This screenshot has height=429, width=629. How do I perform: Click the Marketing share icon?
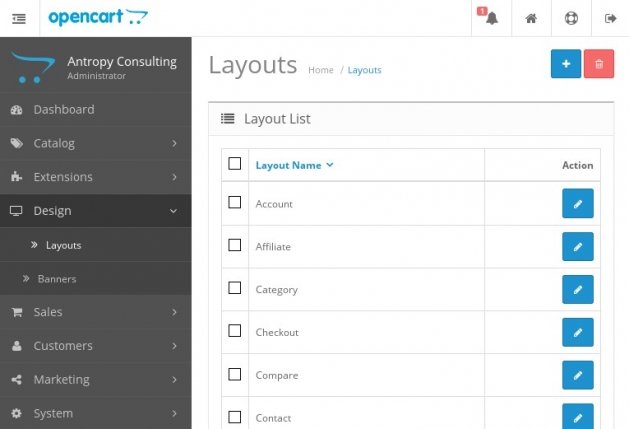click(16, 380)
